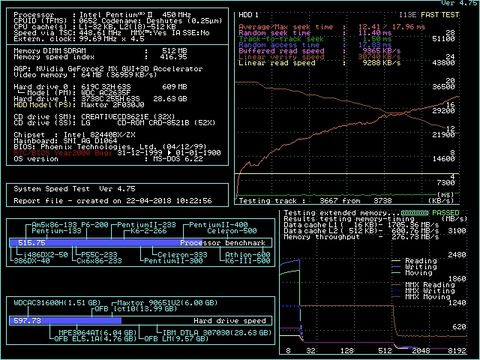This screenshot has height=360, width=480.
Task: Click the 'PentiumII-400' benchmark reference label
Action: click(x=218, y=225)
